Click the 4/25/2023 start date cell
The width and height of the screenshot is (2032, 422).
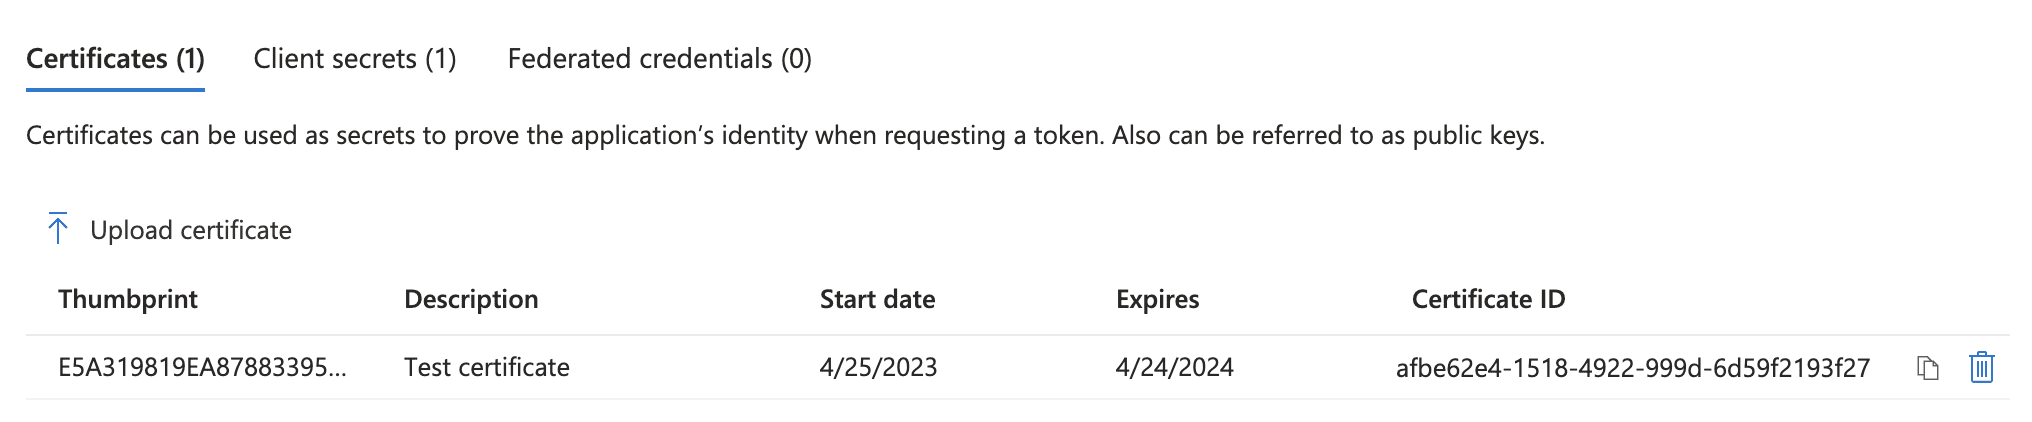pos(878,367)
